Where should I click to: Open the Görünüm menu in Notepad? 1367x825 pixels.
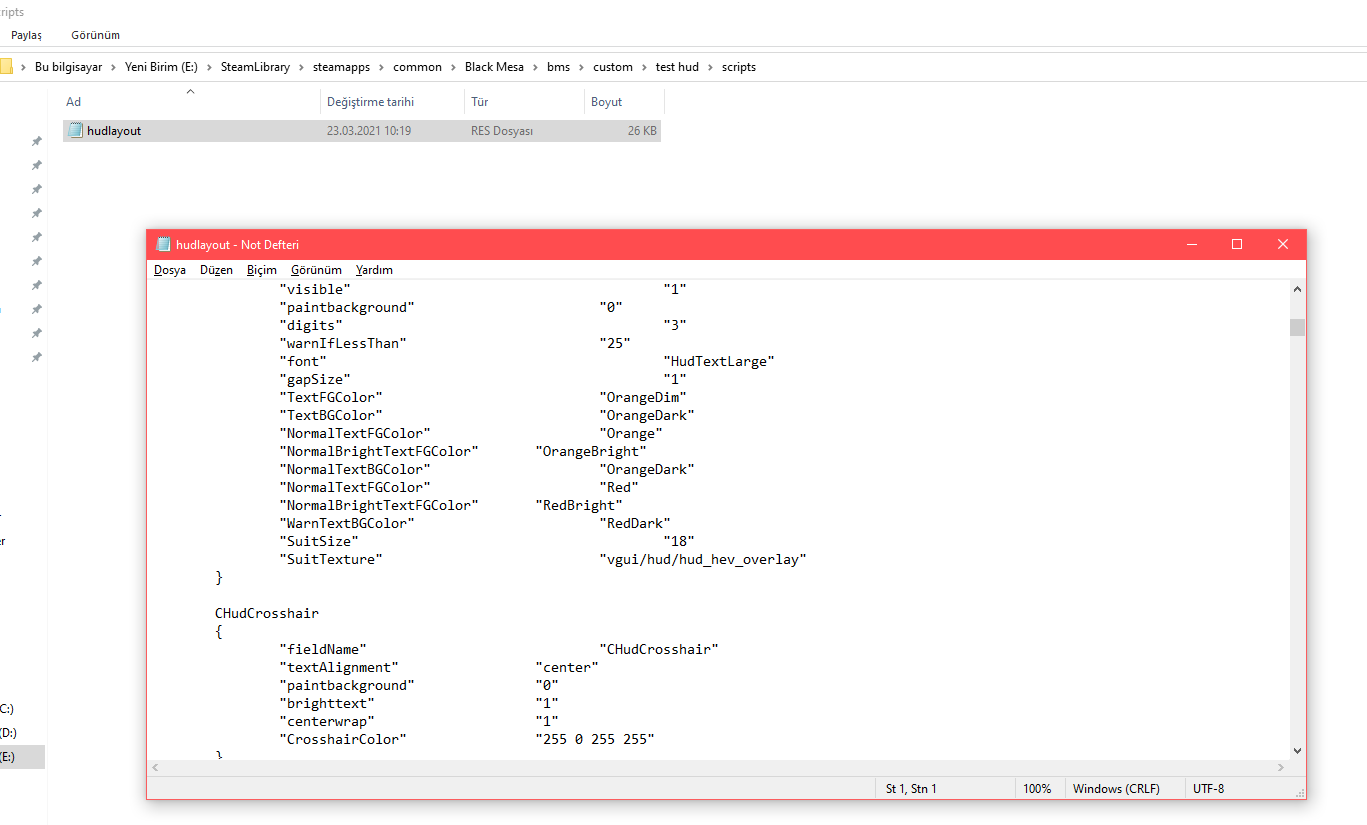pyautogui.click(x=316, y=270)
